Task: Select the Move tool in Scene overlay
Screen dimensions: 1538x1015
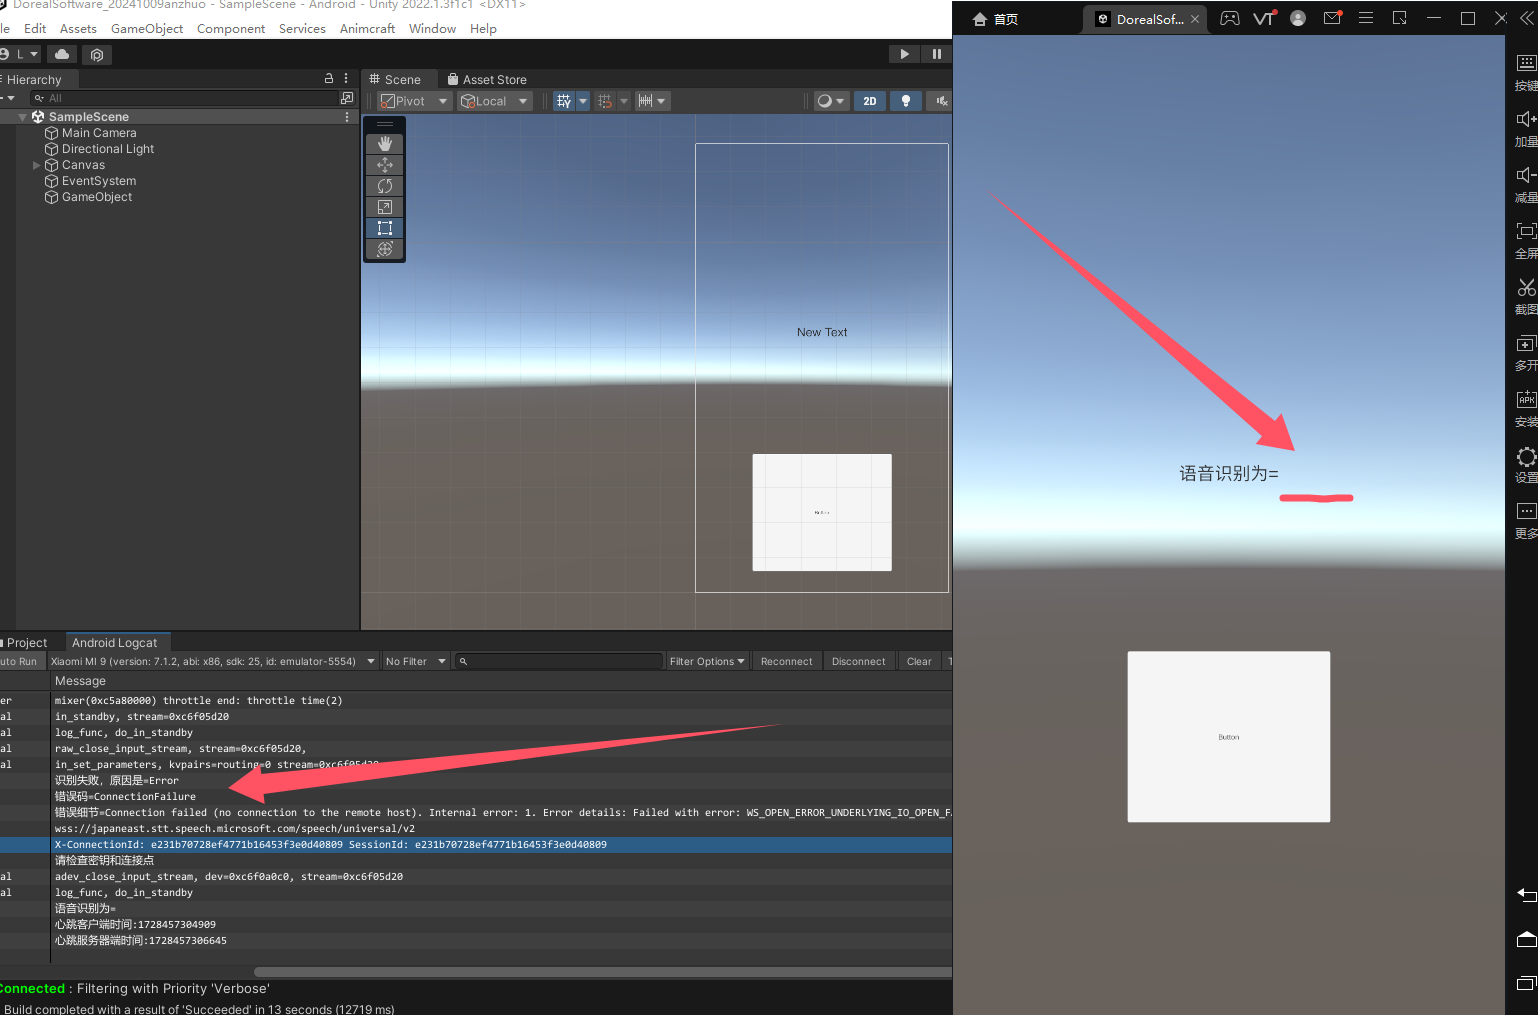Action: pos(385,165)
